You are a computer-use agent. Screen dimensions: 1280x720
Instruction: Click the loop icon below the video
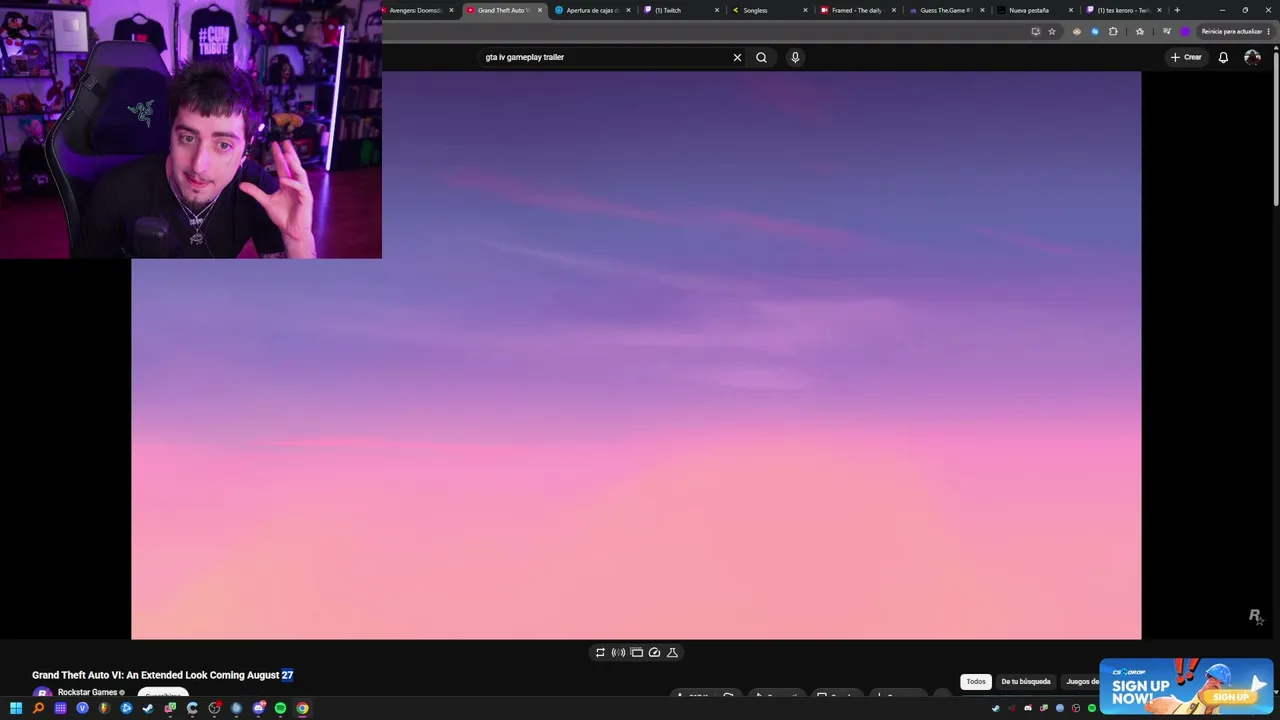coord(600,652)
